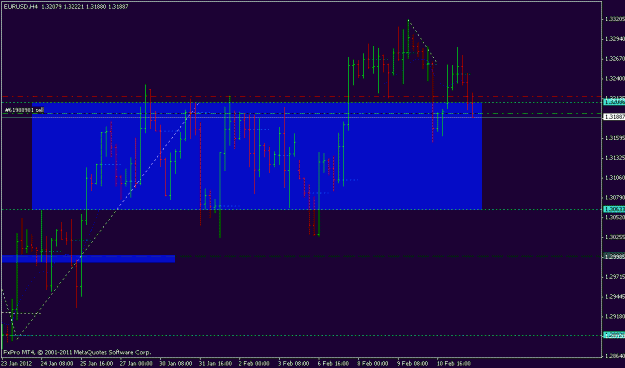Click the FxPro MT4 MetaQuotes copyright text

[77, 352]
